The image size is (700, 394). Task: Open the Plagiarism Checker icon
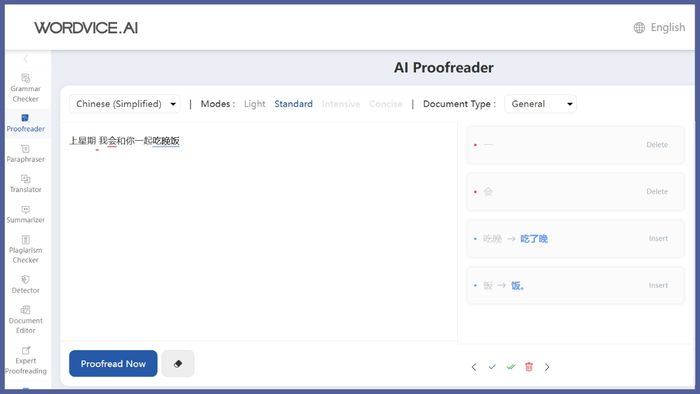pos(25,240)
